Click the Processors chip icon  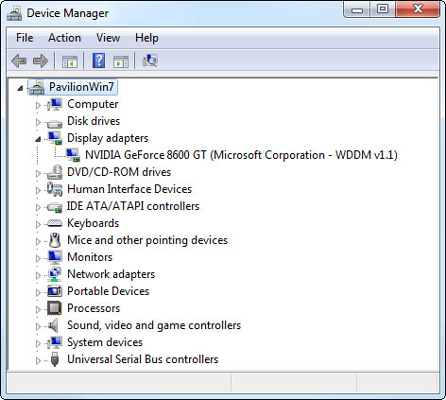pos(54,308)
